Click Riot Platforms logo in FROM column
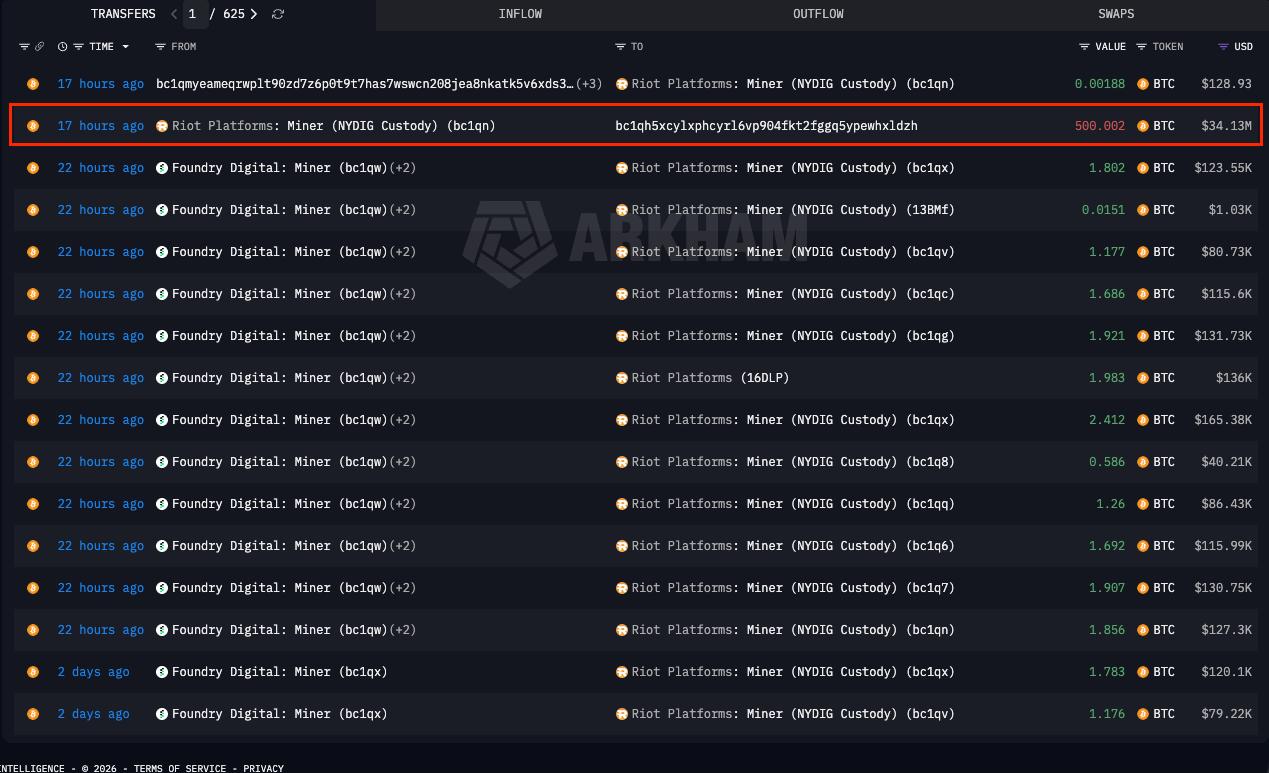This screenshot has width=1269, height=773. click(162, 126)
